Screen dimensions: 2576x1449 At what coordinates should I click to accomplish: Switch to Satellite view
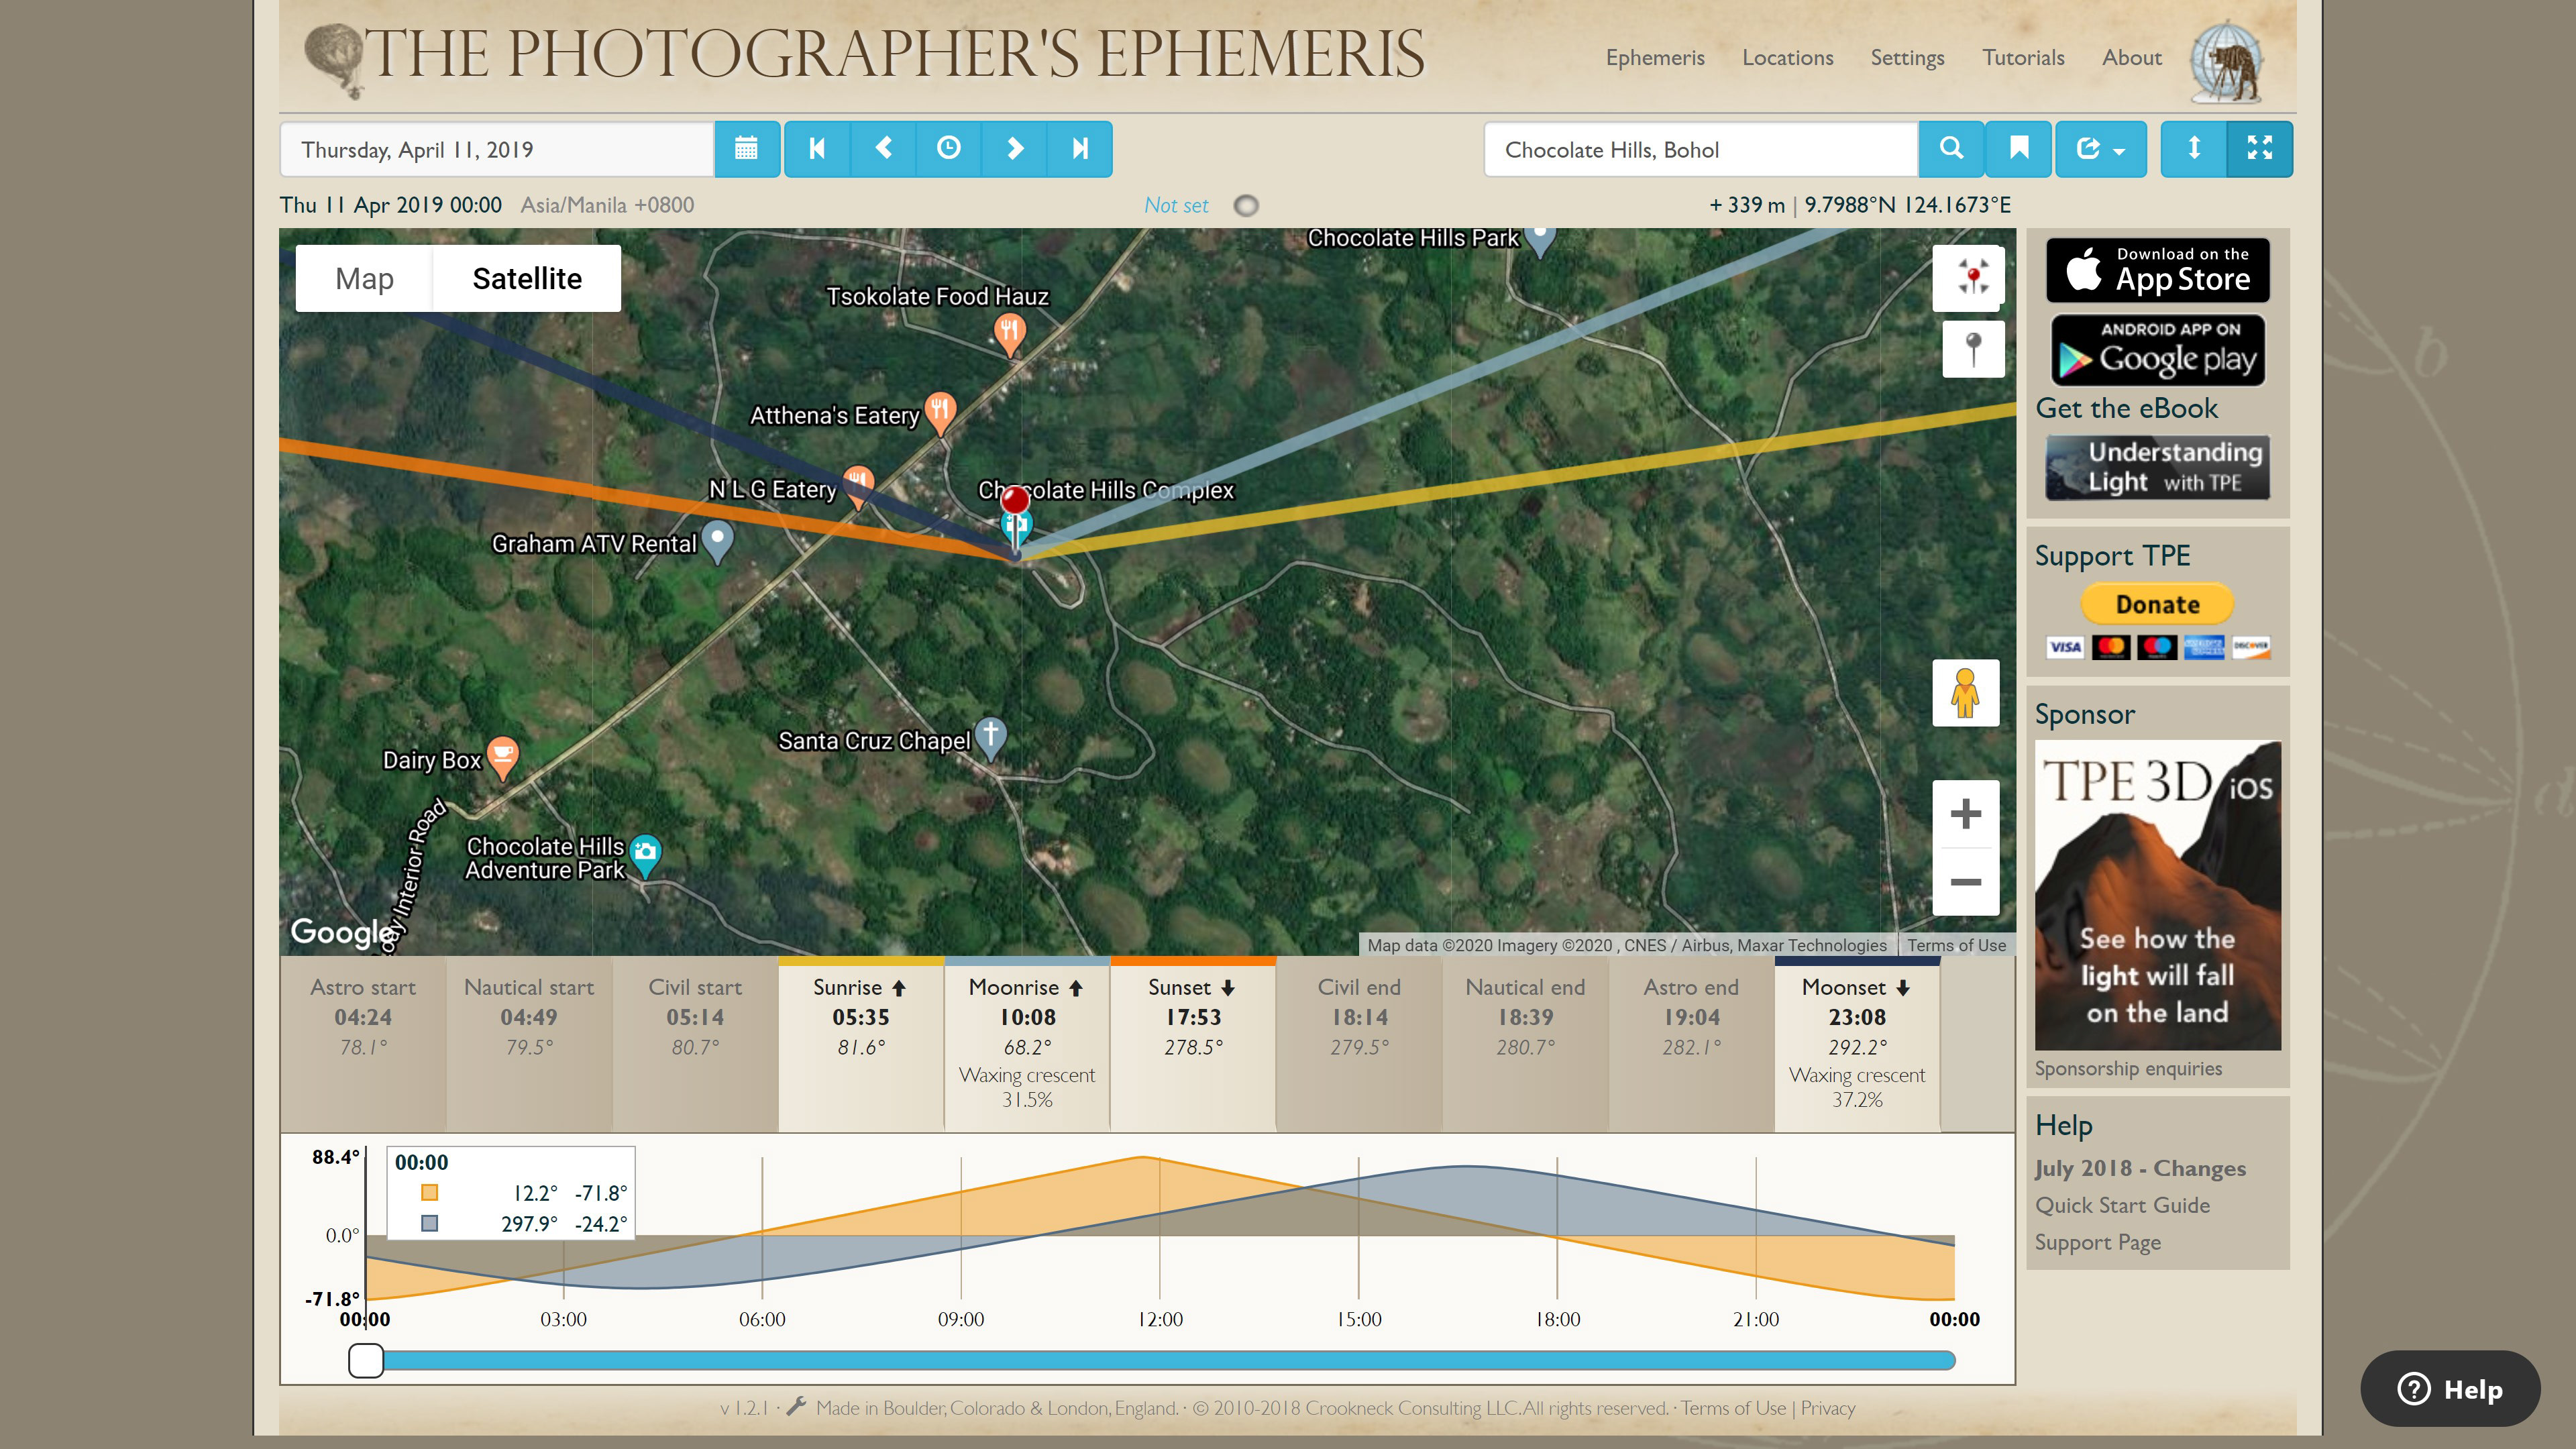527,278
